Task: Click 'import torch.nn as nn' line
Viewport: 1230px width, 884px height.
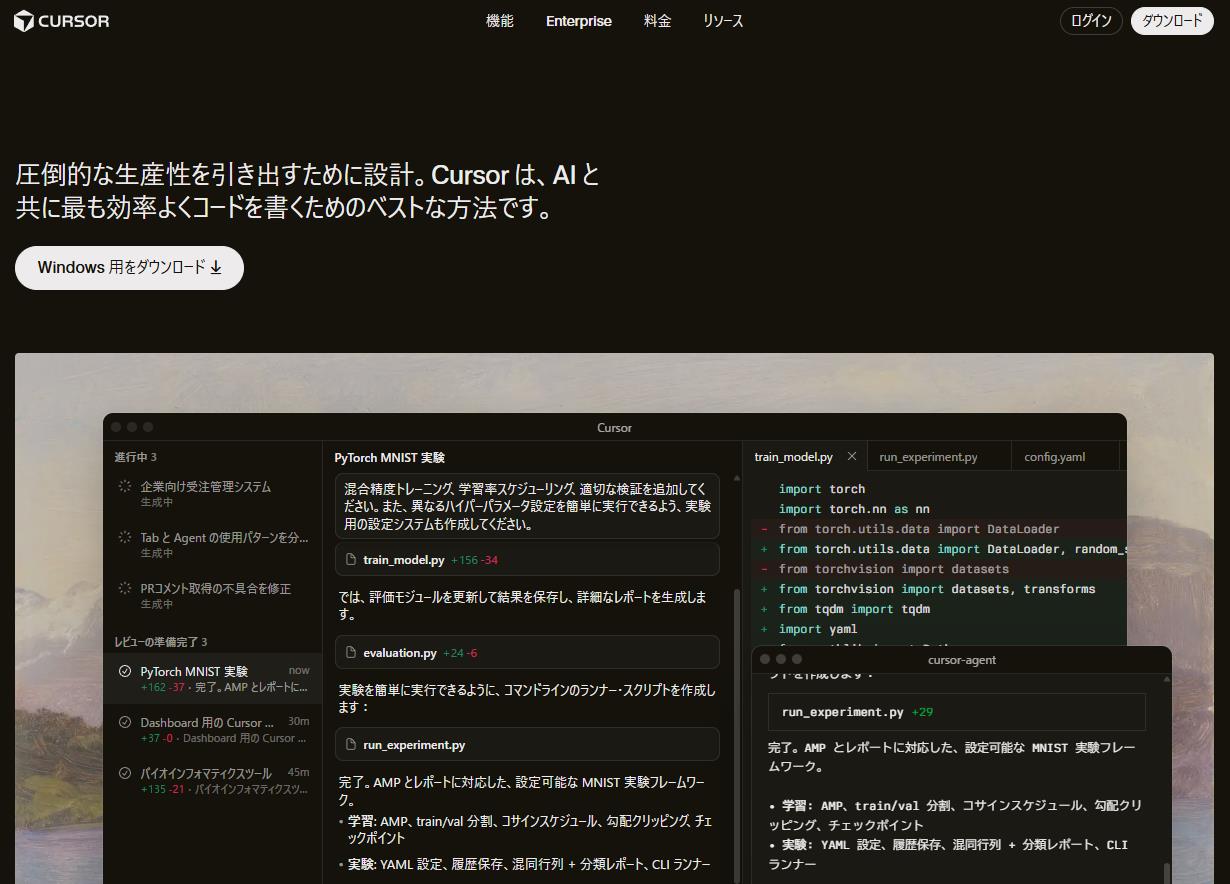Action: point(854,509)
